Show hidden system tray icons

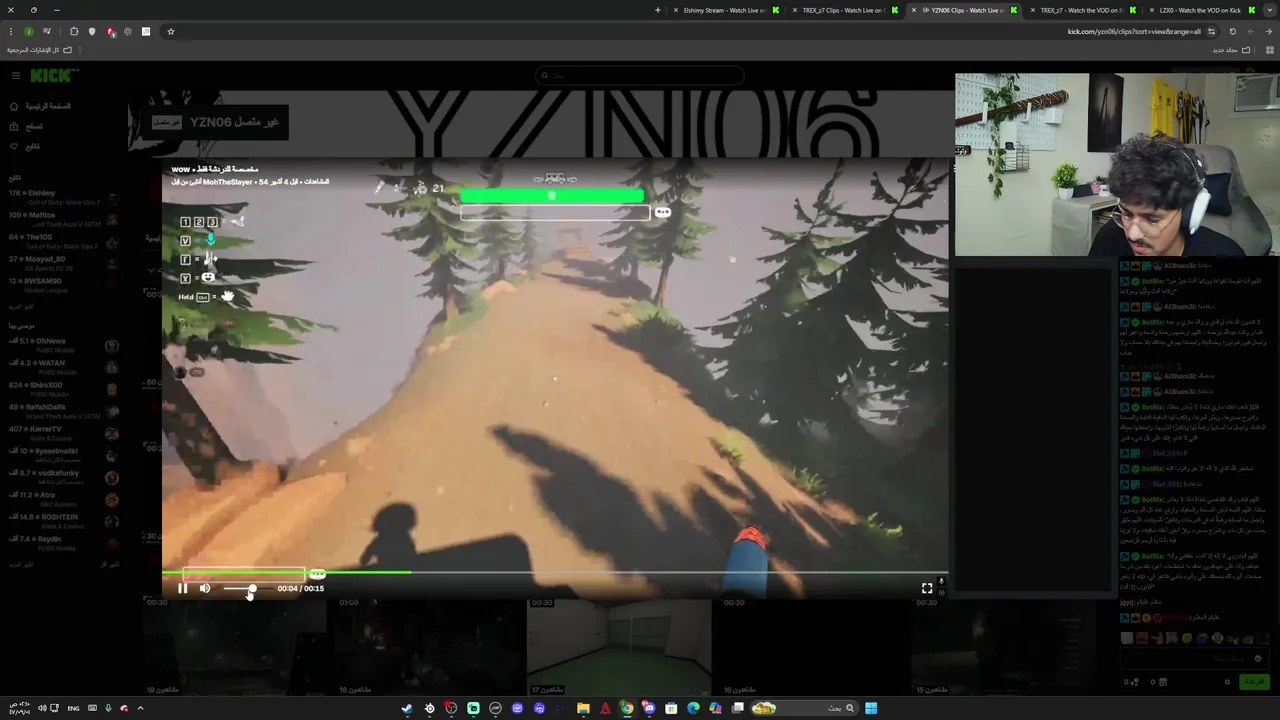click(140, 708)
